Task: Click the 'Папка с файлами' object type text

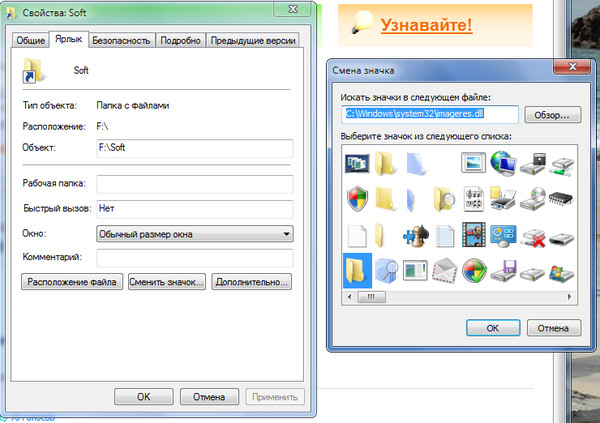Action: (x=132, y=105)
